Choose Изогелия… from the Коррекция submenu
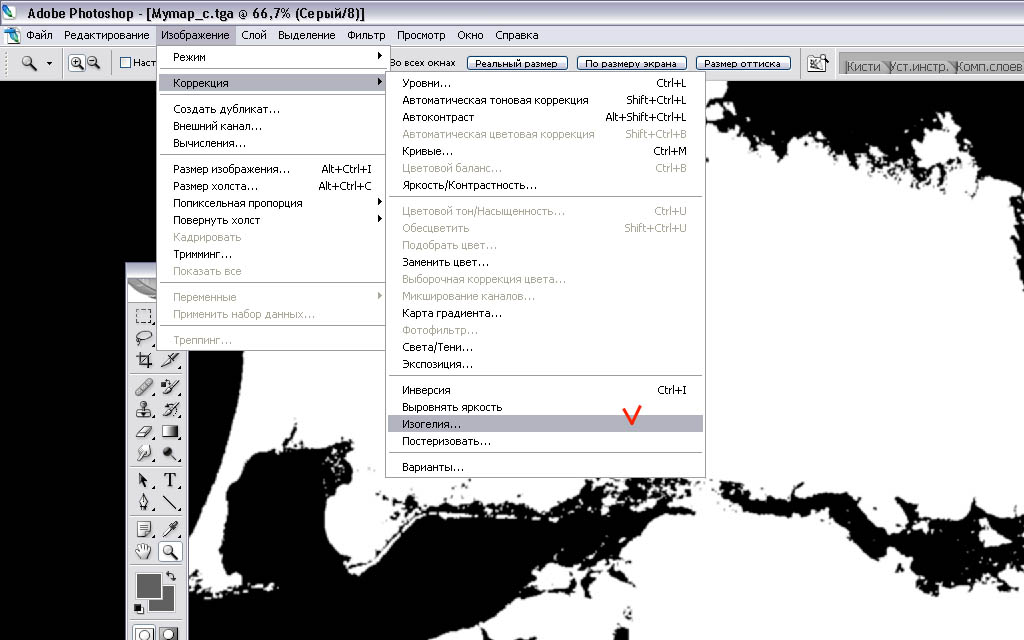The height and width of the screenshot is (640, 1024). click(x=545, y=424)
